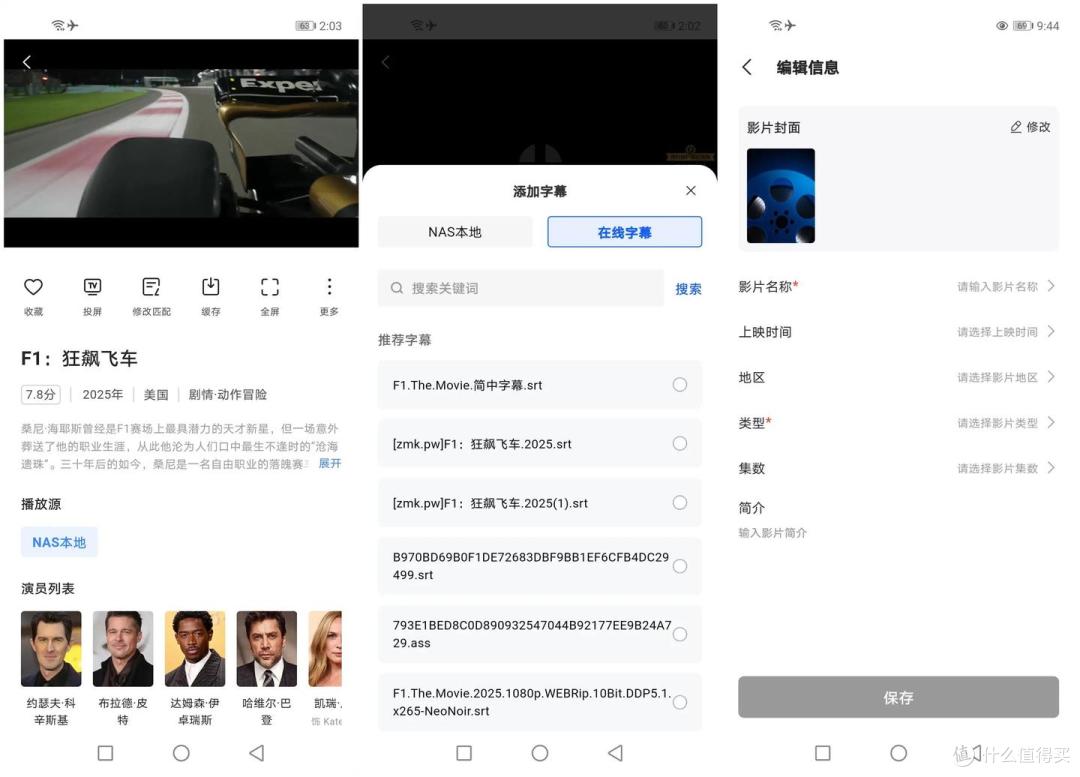1080x777 pixels.
Task: Tap the 剧情·动作冒险 genre text
Action: [x=227, y=395]
